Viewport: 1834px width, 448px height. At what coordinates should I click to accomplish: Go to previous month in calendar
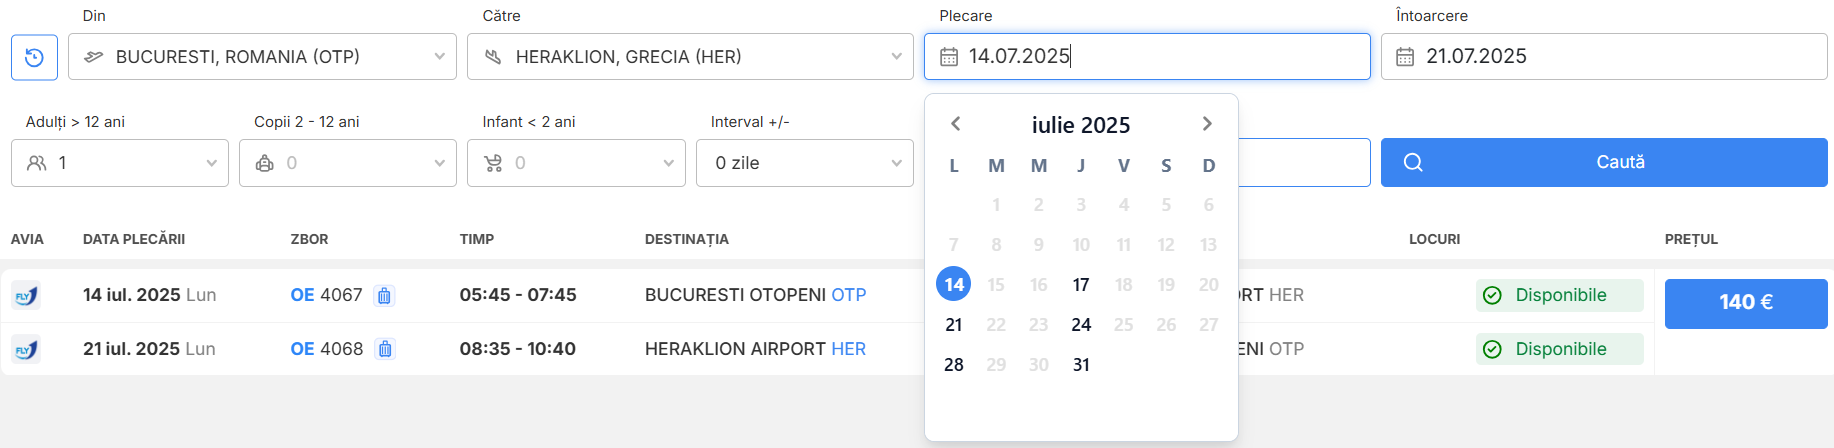tap(955, 124)
